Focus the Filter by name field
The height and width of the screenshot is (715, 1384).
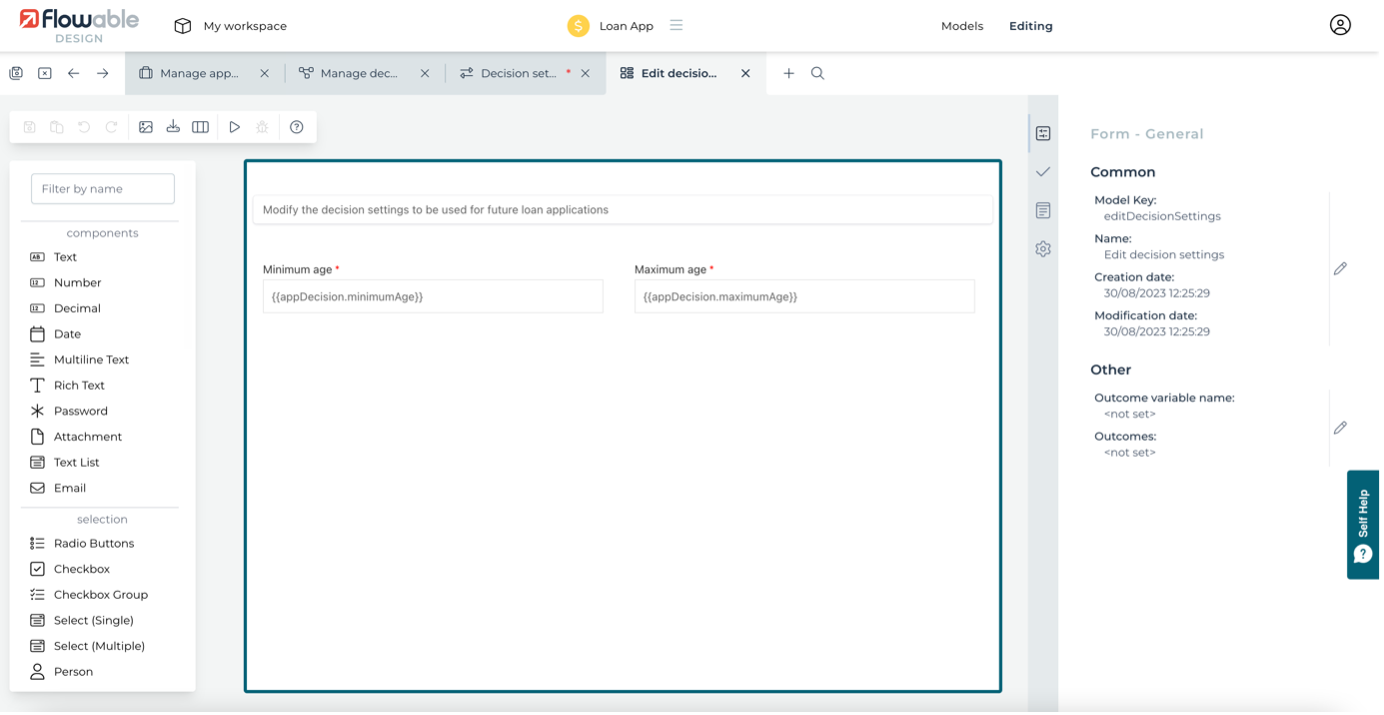pos(103,189)
